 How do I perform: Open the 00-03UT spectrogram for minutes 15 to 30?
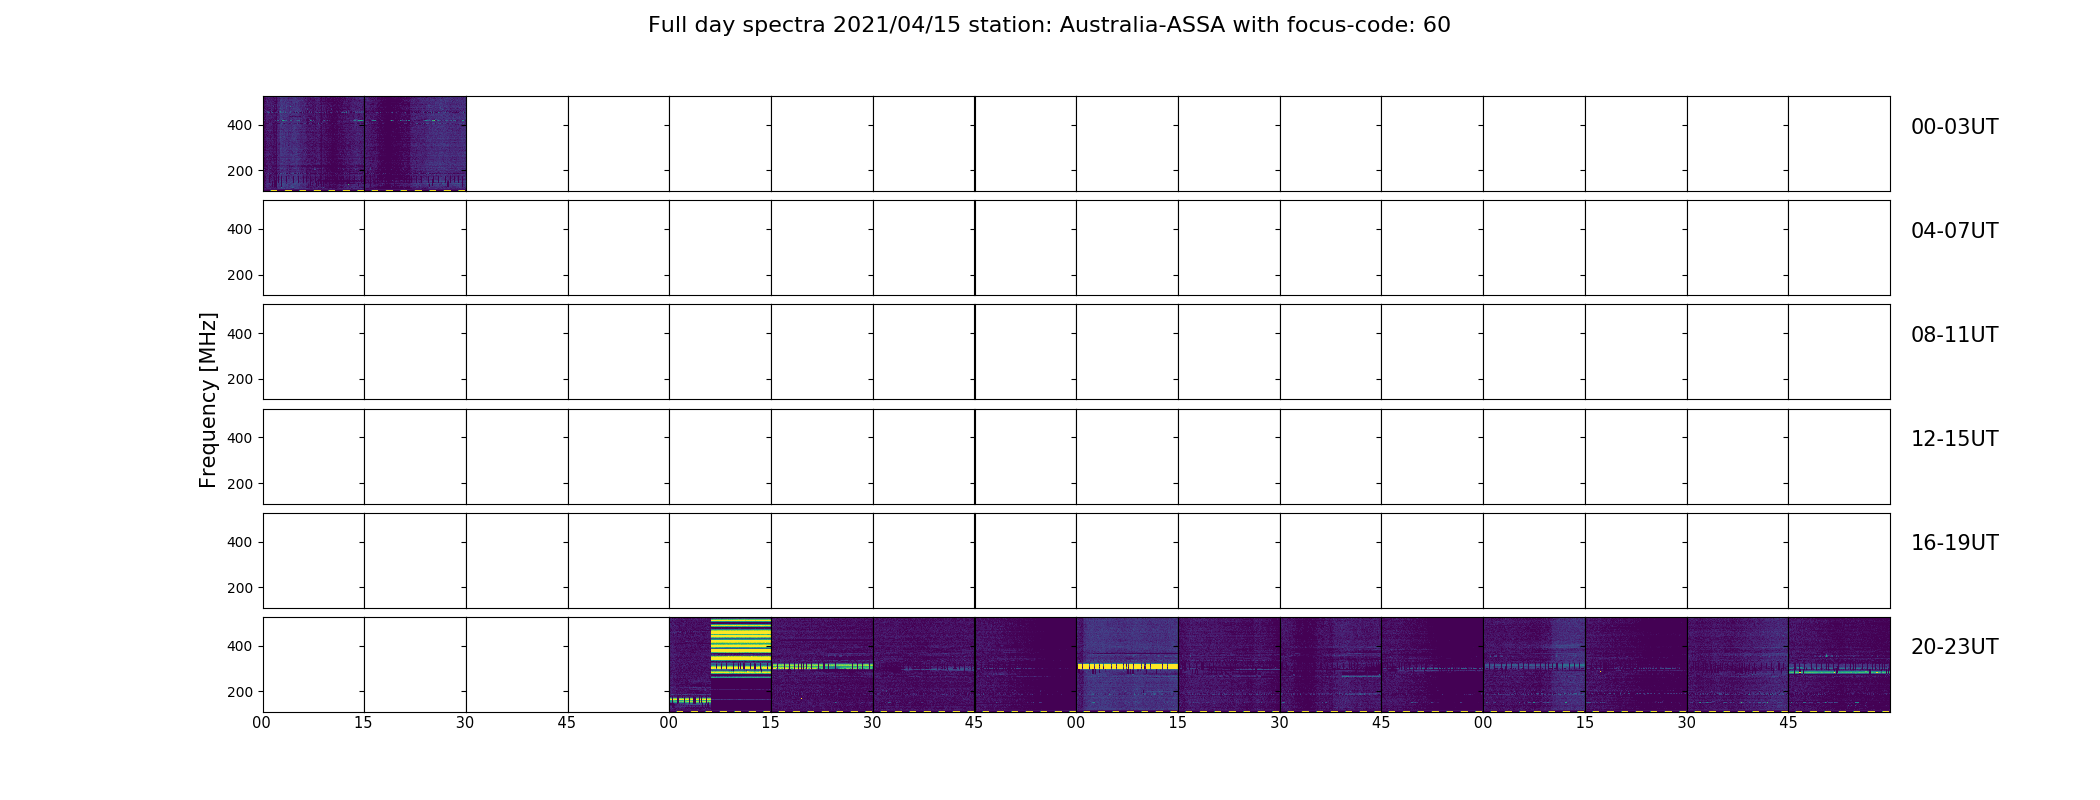point(415,144)
